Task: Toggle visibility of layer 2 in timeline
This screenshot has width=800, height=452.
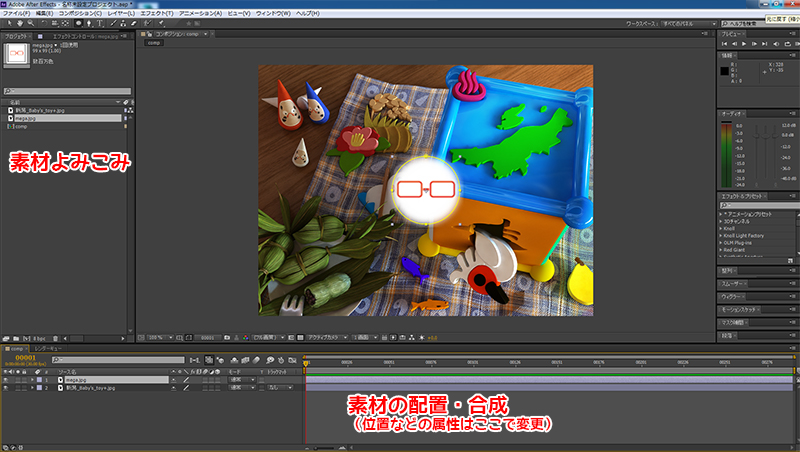Action: (5, 388)
